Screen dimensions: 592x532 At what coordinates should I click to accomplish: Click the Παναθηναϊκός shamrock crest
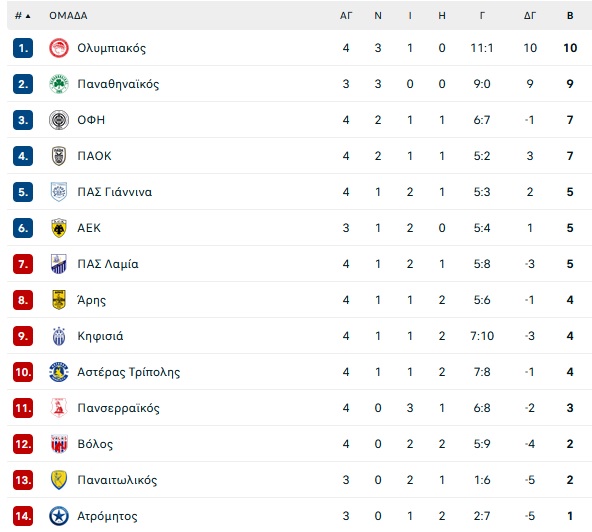coord(59,84)
